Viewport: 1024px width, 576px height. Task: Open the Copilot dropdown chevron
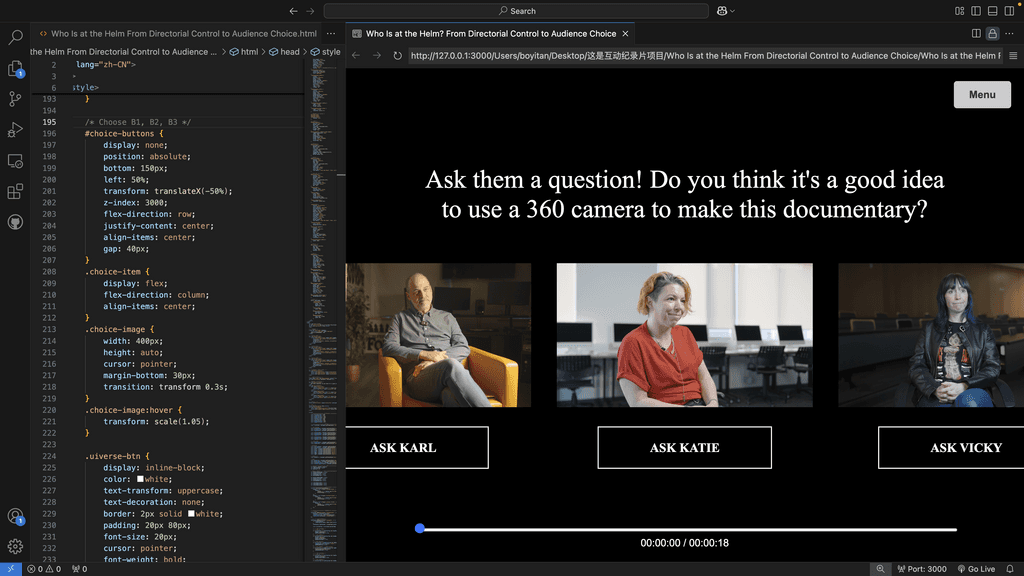coord(733,11)
